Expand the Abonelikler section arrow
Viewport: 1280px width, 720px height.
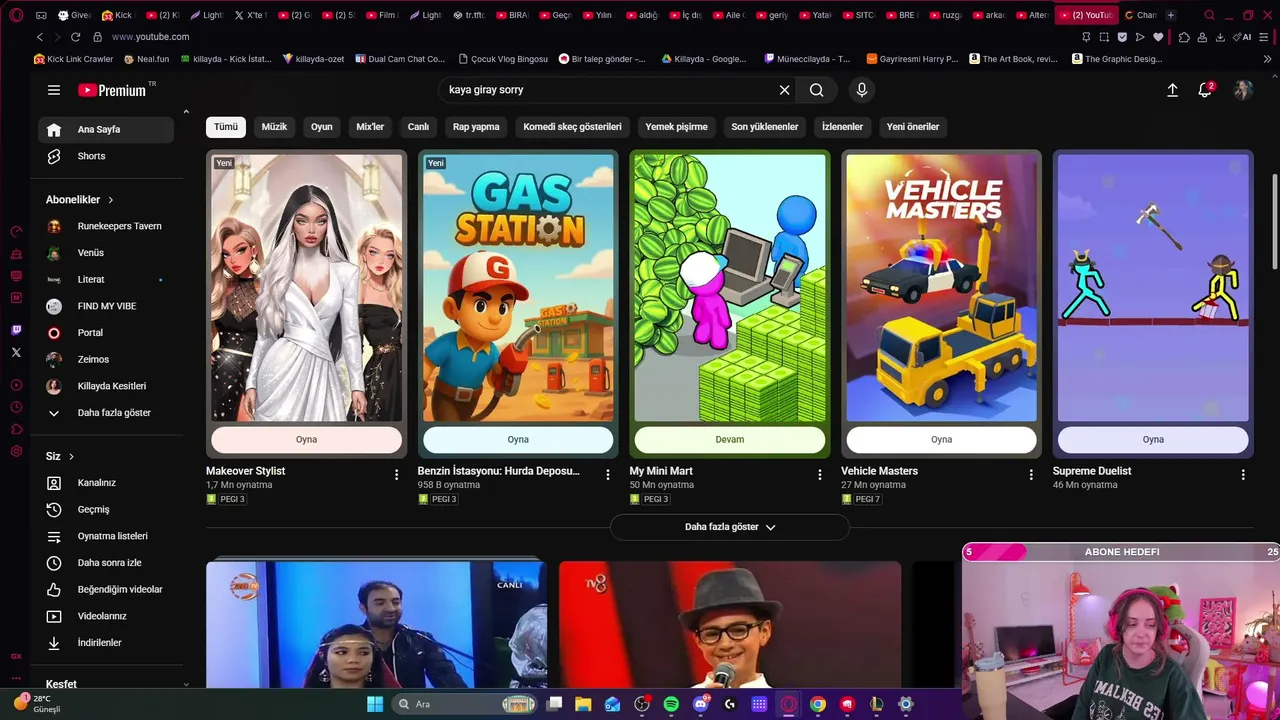(x=110, y=200)
